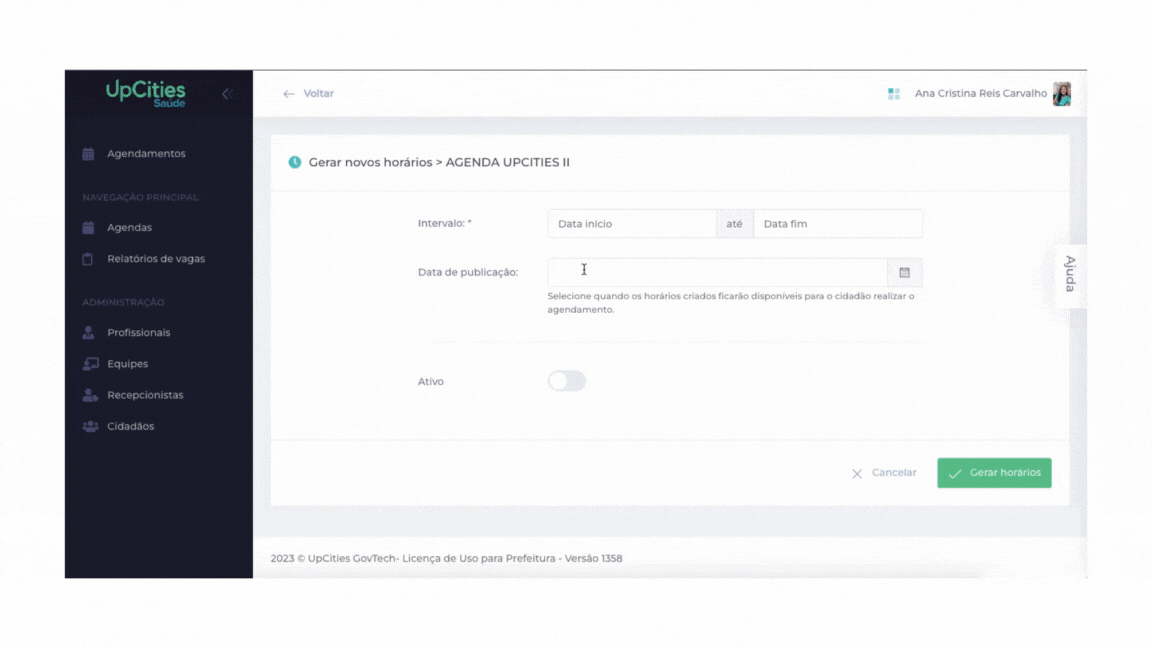Click the back arrow icon
This screenshot has height=648, width=1152.
[x=289, y=94]
